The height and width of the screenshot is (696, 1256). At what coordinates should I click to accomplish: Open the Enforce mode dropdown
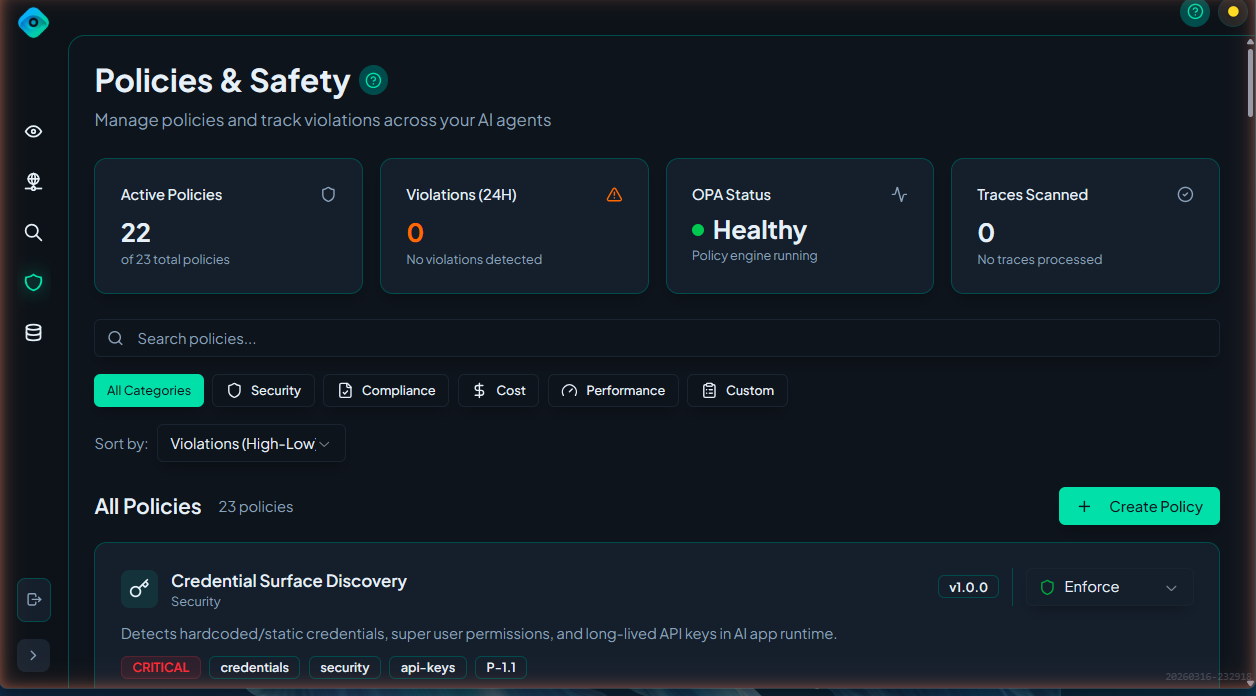[x=1109, y=588]
